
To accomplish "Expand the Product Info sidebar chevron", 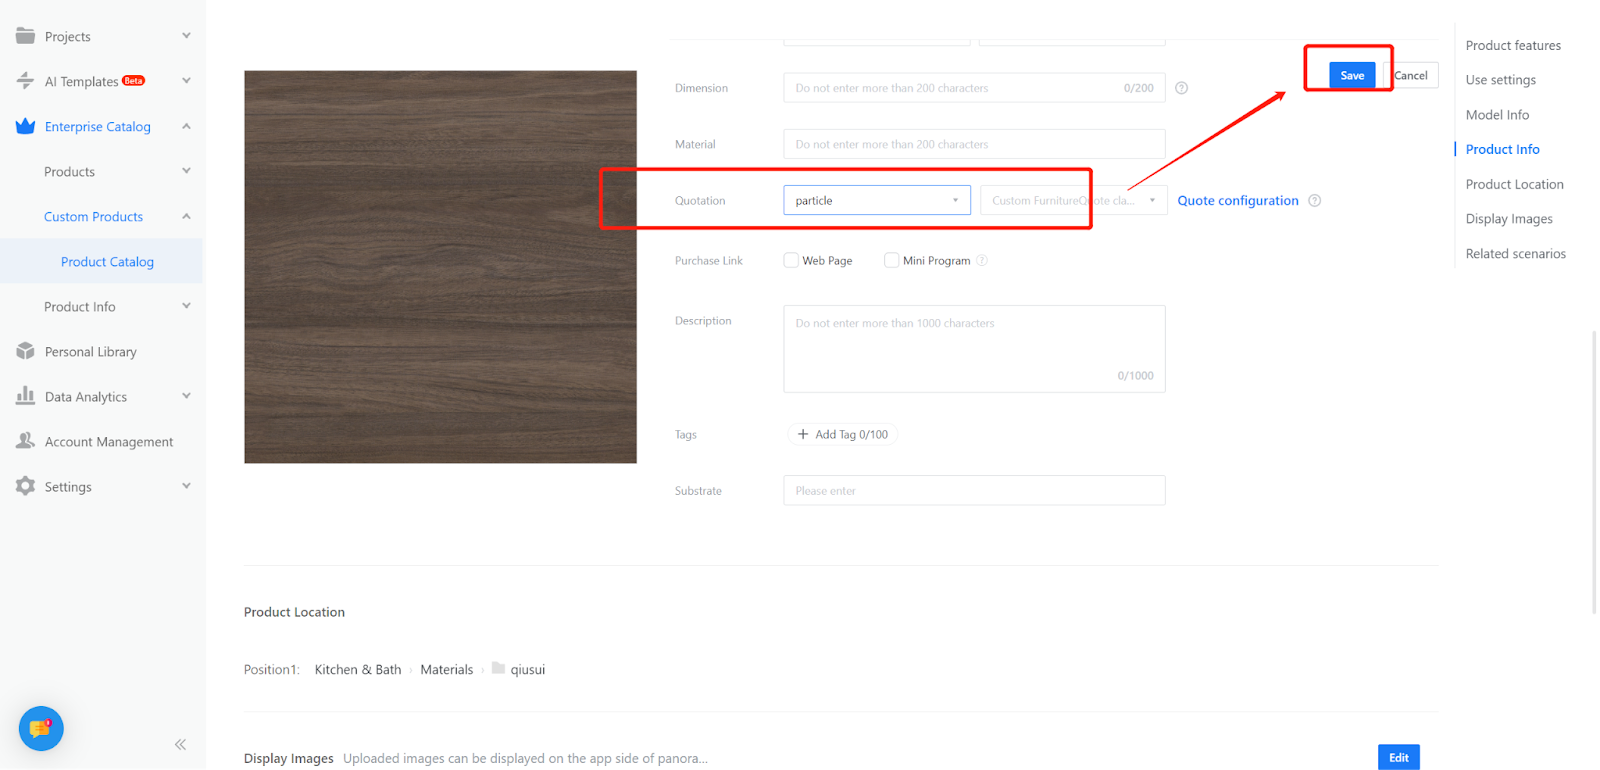I will [186, 306].
